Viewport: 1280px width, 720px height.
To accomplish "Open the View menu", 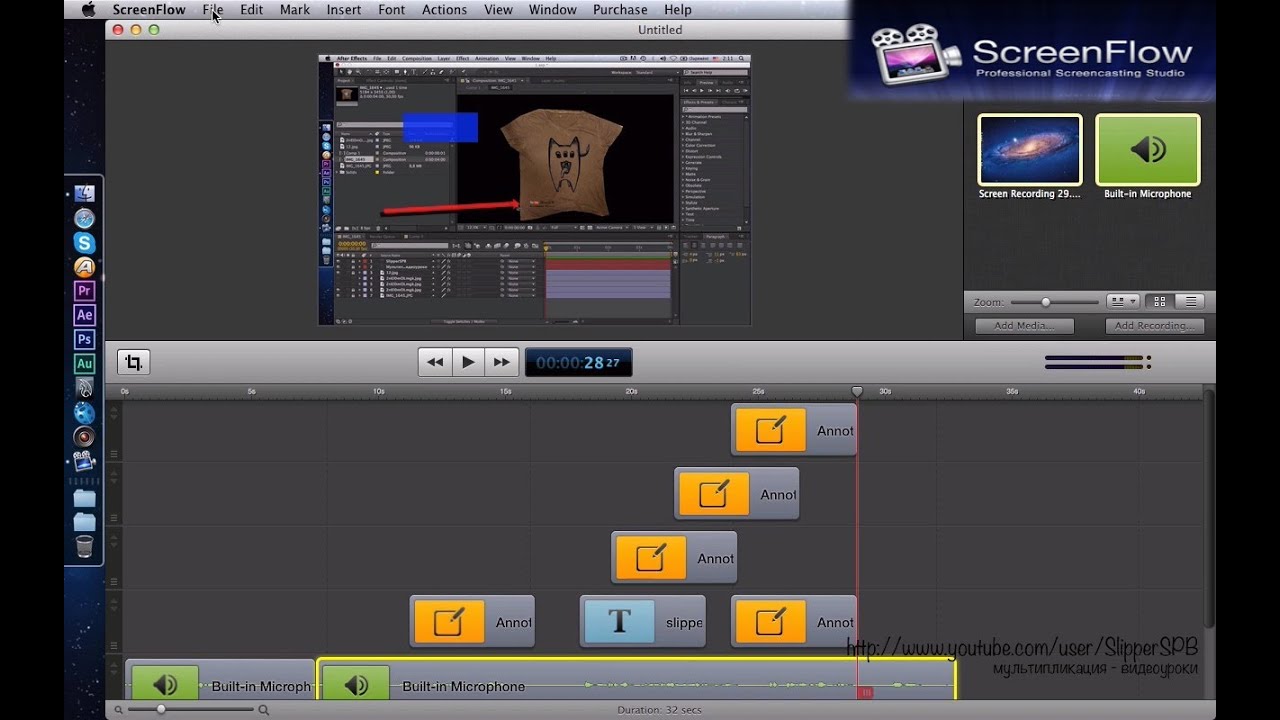I will (498, 10).
